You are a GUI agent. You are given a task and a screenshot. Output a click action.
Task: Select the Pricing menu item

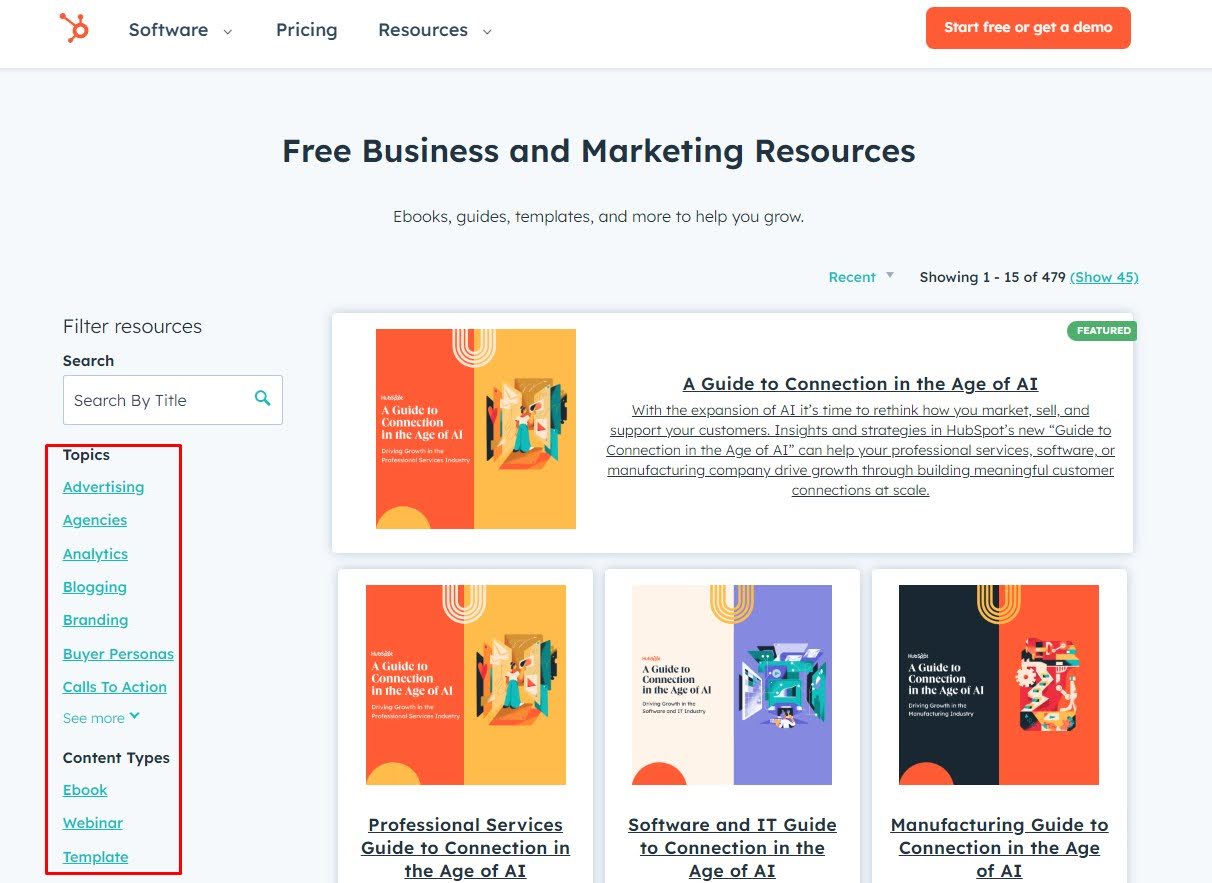coord(306,30)
